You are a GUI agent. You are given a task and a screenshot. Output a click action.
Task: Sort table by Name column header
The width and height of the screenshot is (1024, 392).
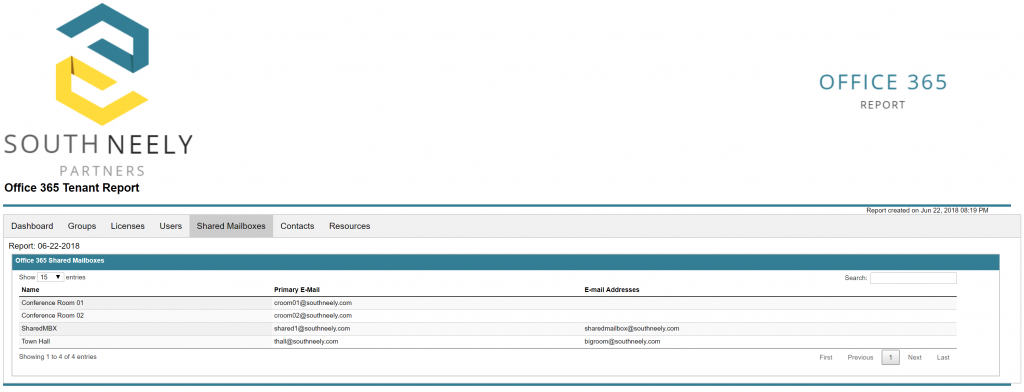(30, 289)
